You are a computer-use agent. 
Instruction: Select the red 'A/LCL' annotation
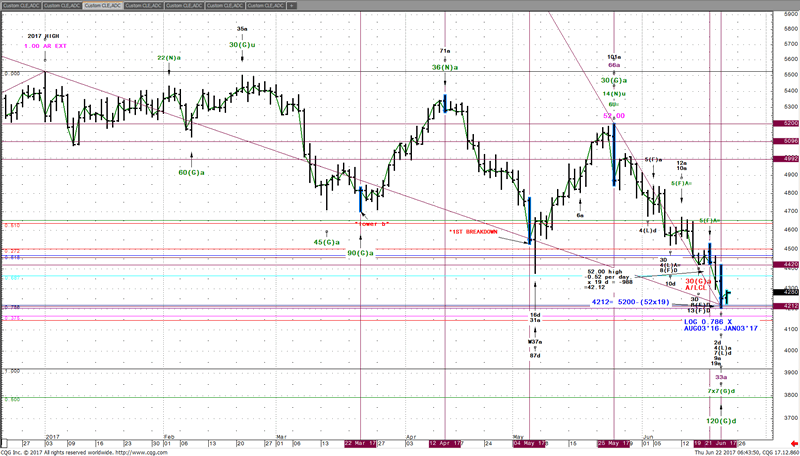coord(696,288)
